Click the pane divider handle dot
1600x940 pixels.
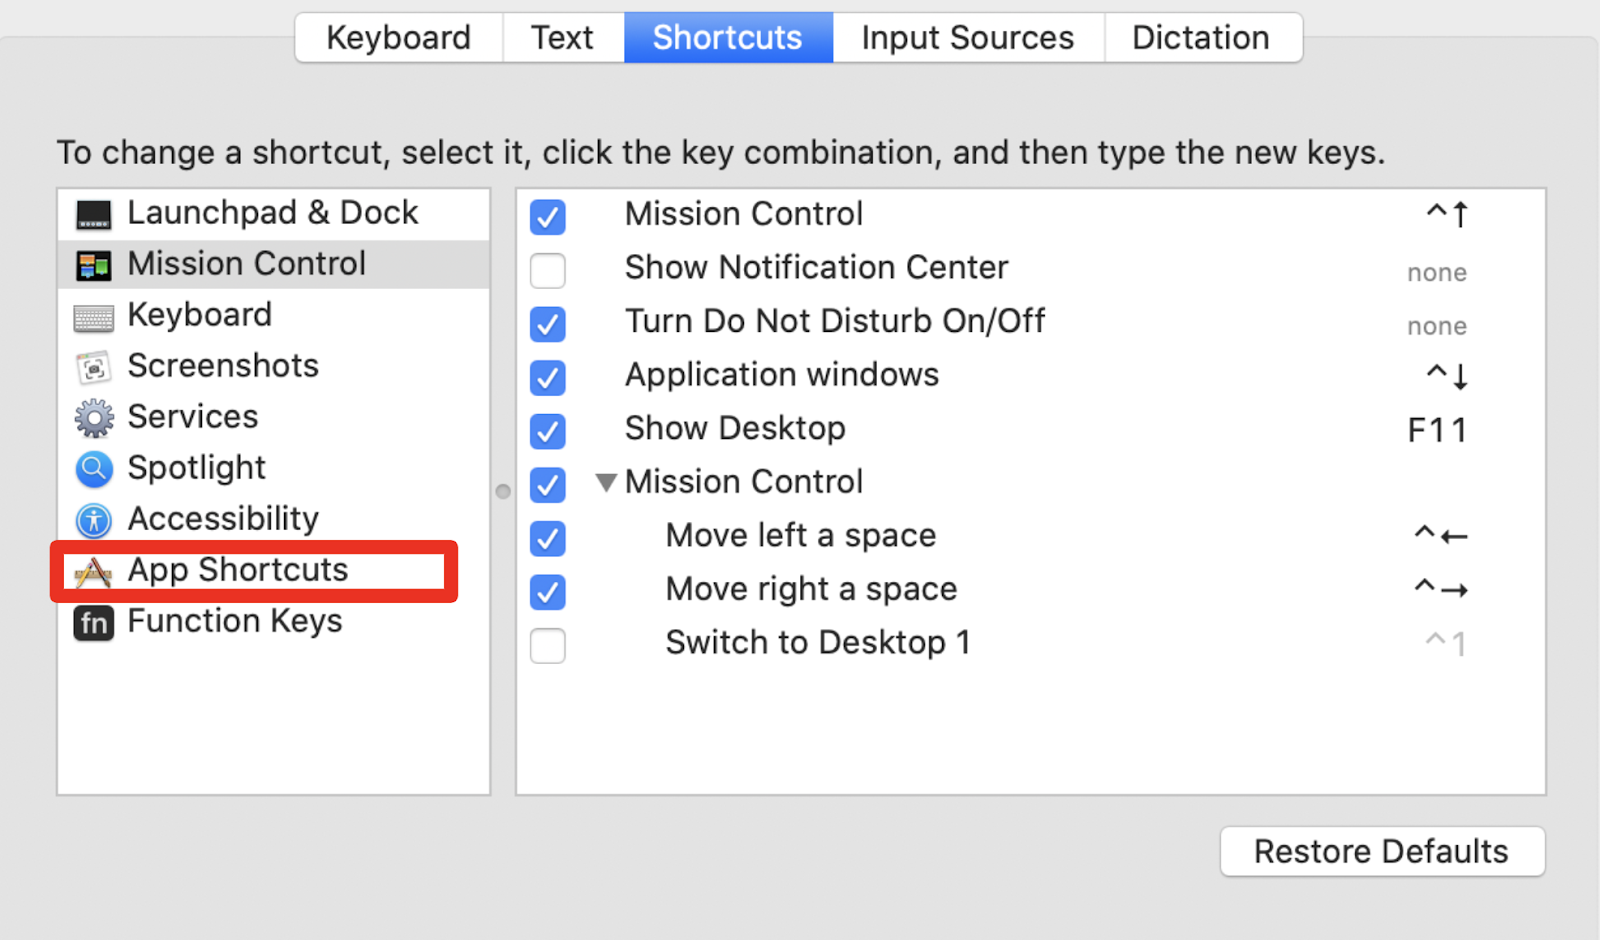[503, 491]
